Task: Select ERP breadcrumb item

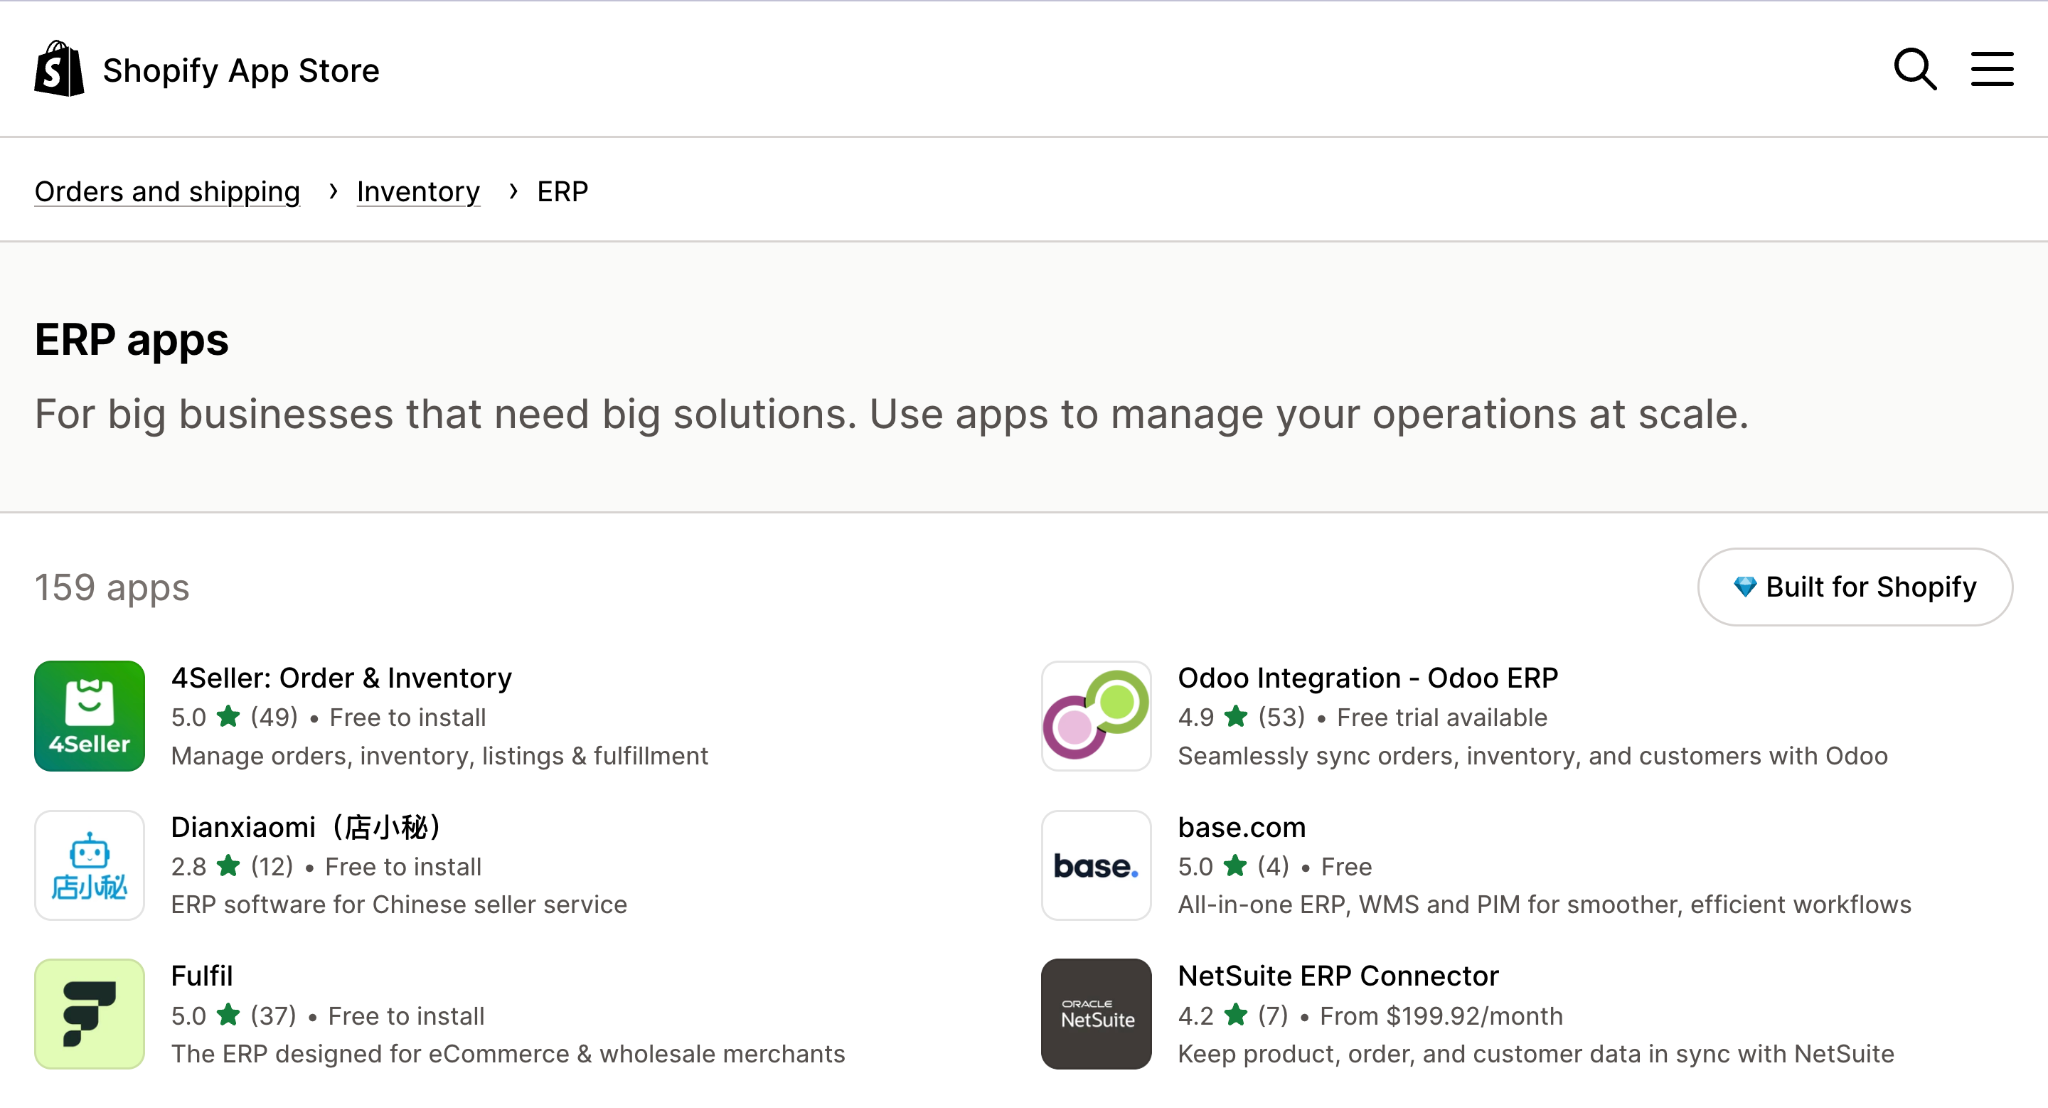Action: coord(563,191)
